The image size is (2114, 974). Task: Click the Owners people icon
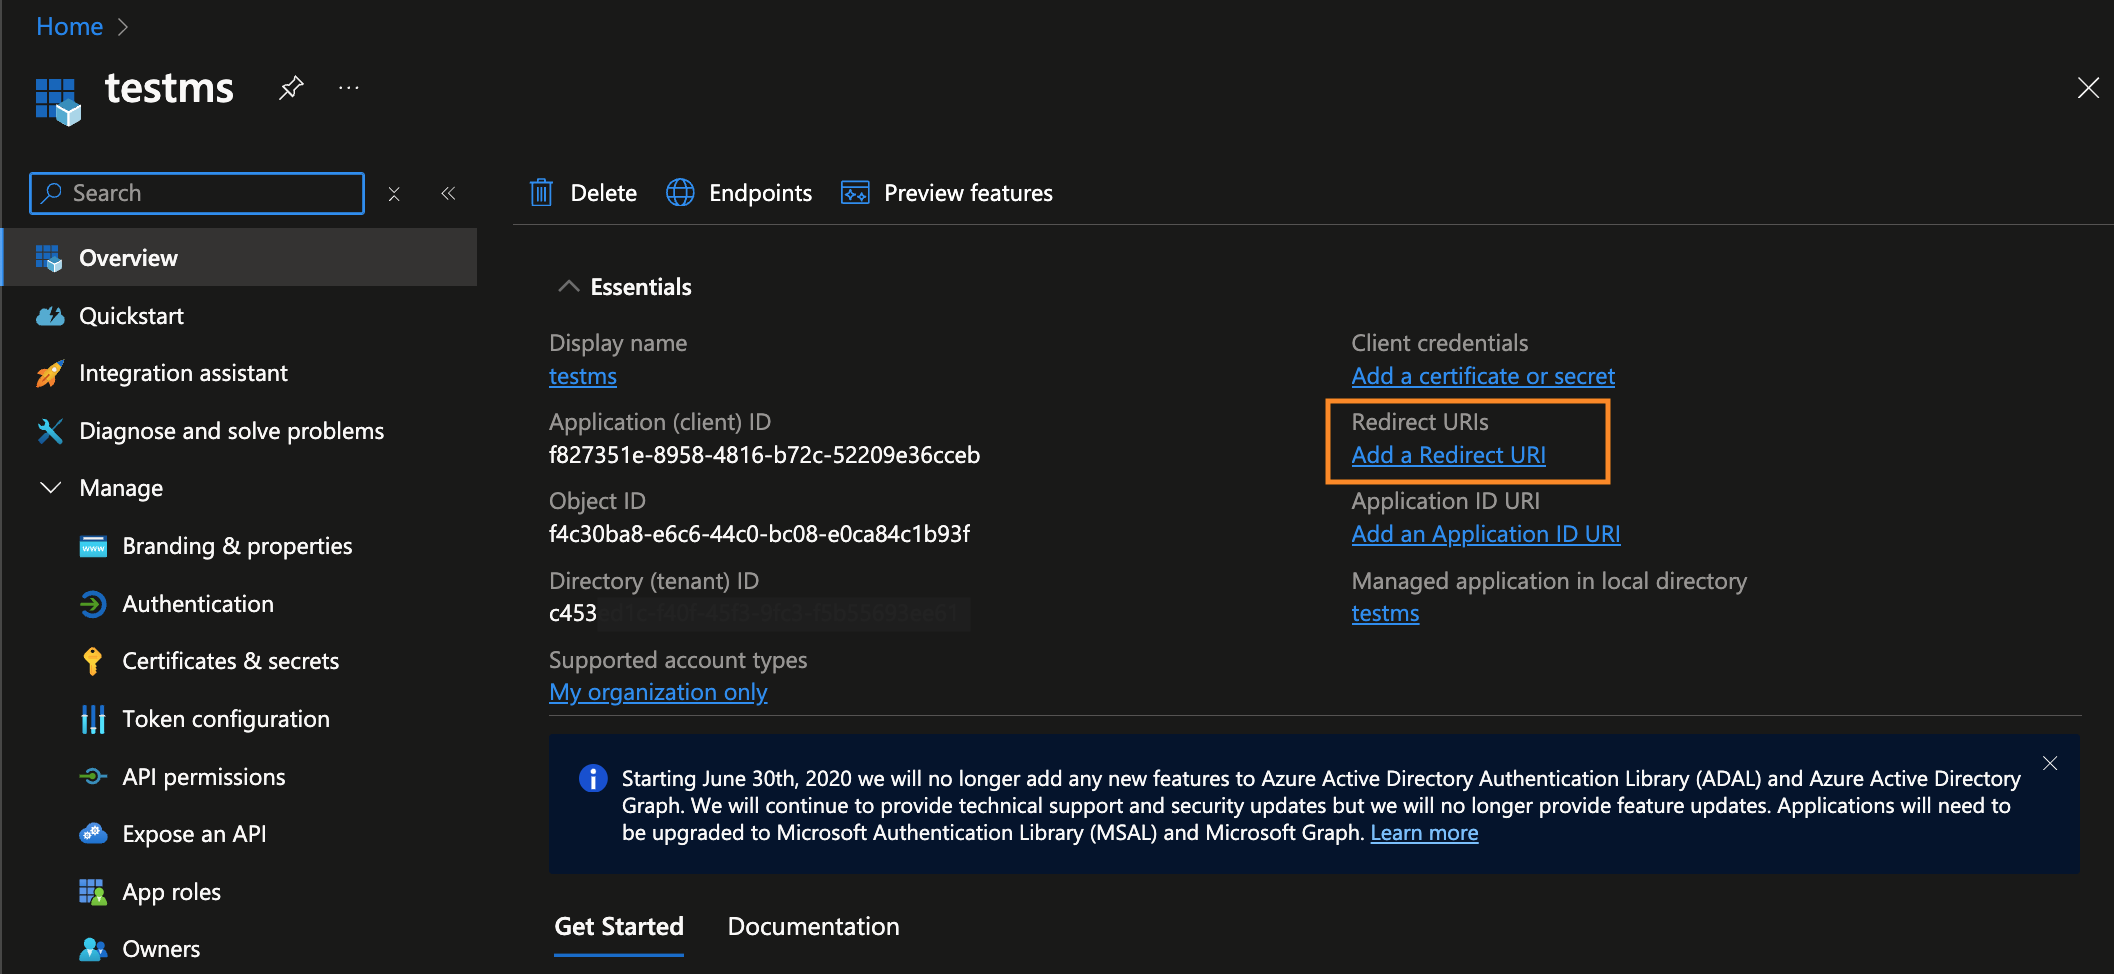pos(93,949)
